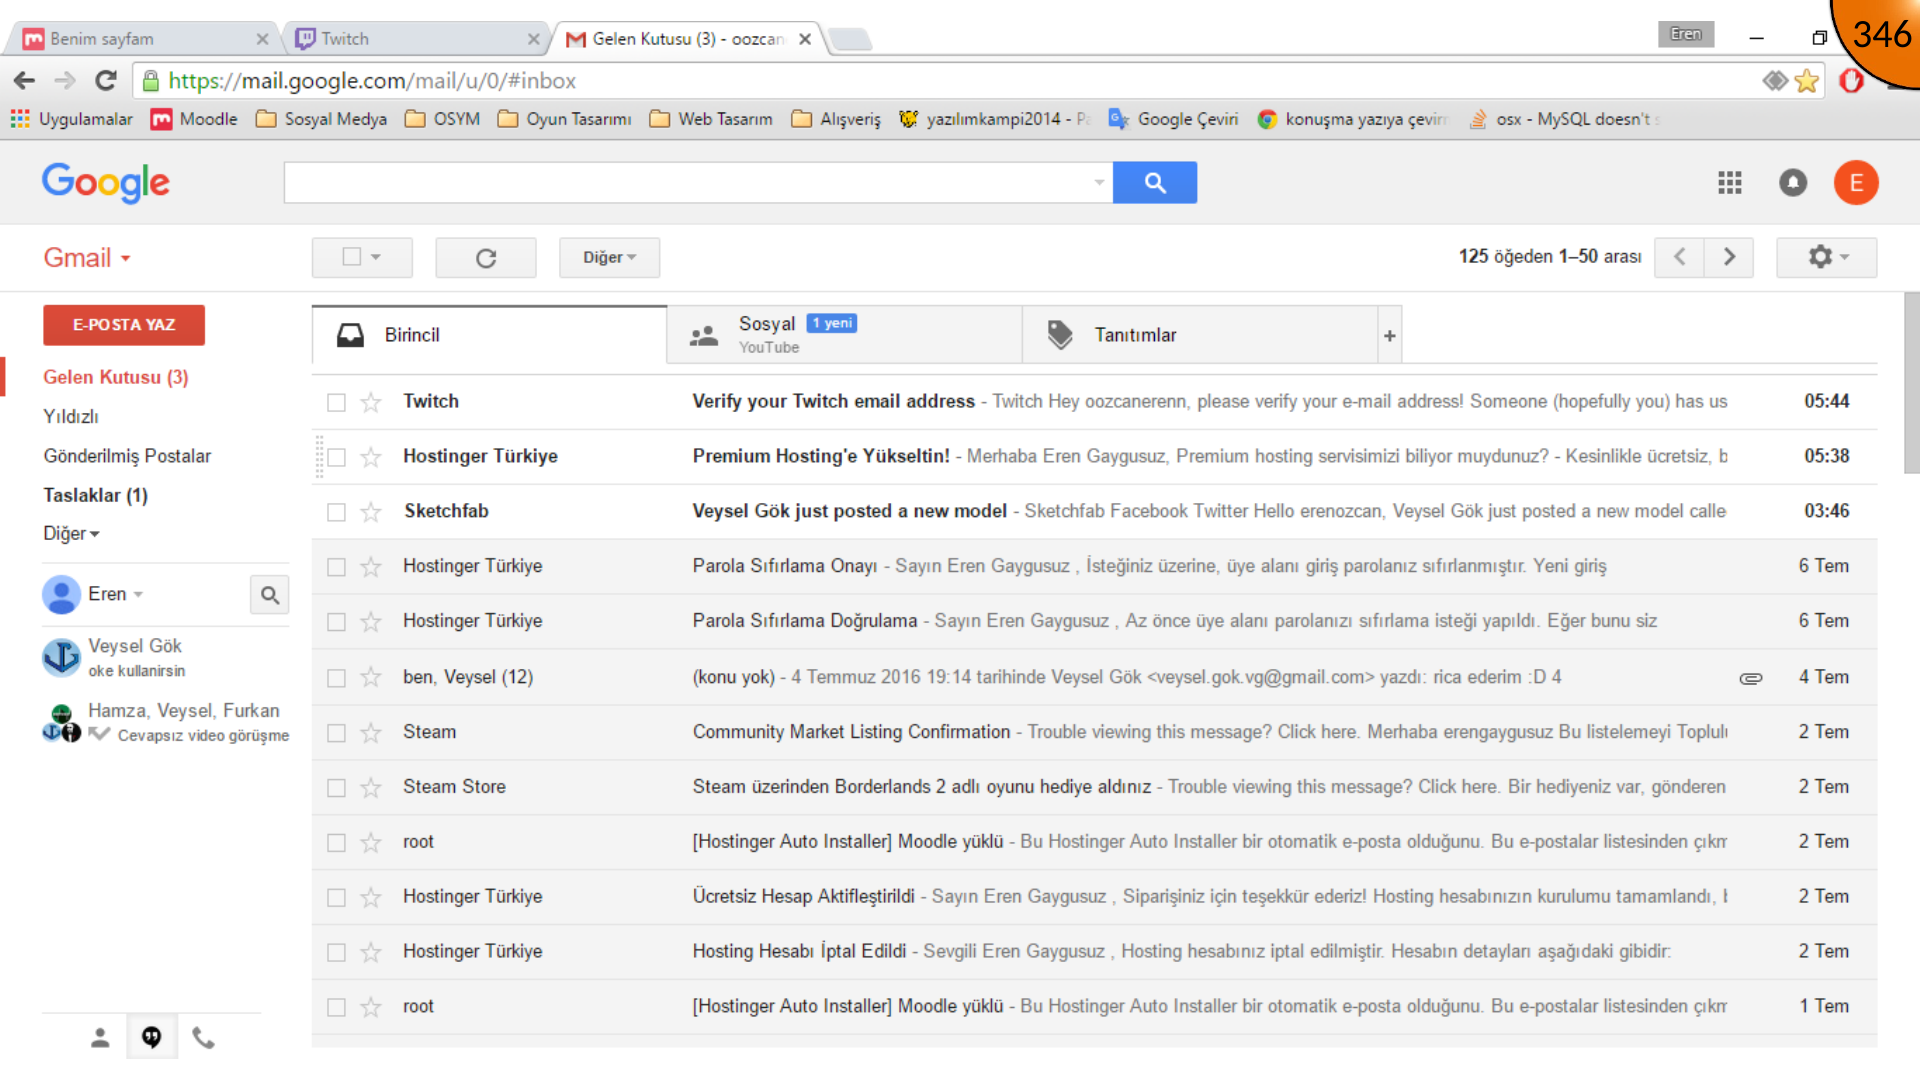
Task: Star the ben, Veysel (12) conversation
Action: (x=371, y=678)
